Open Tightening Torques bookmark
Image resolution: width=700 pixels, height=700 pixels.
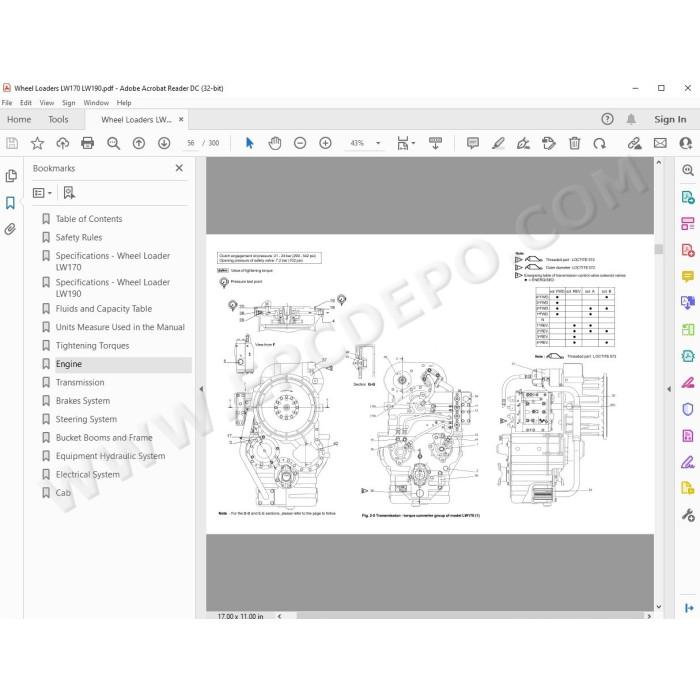92,346
